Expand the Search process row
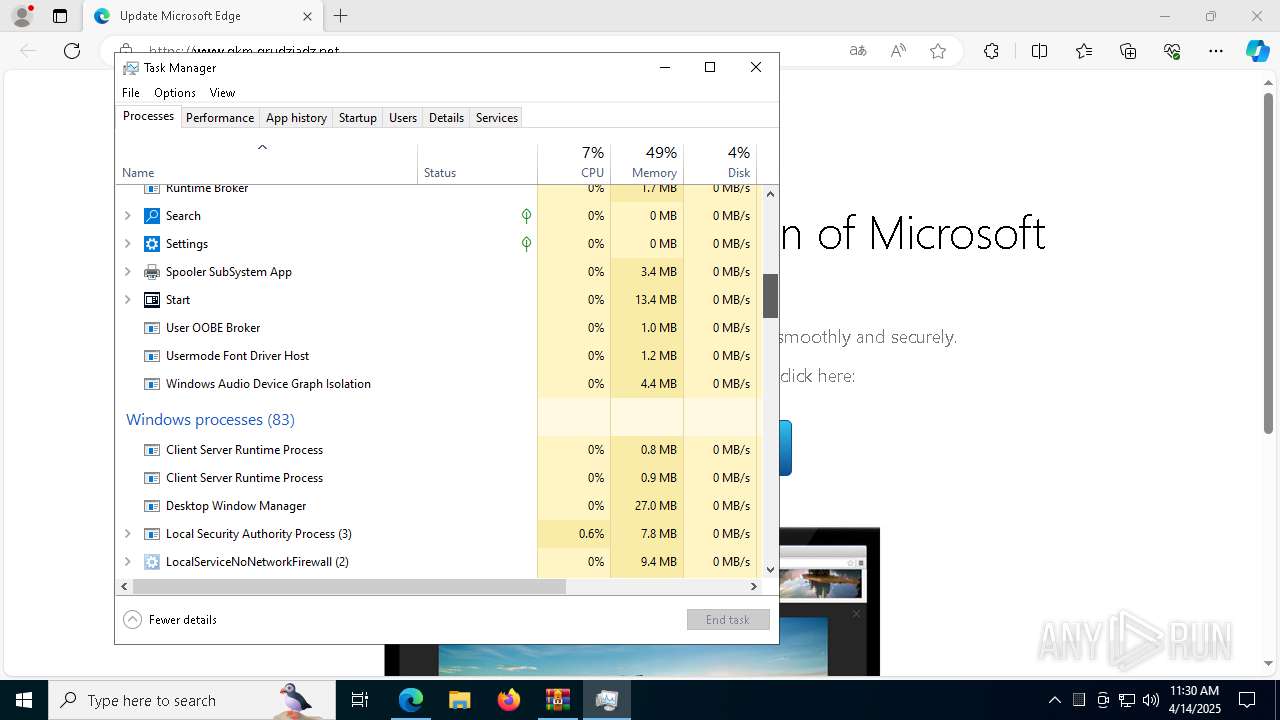 [127, 216]
